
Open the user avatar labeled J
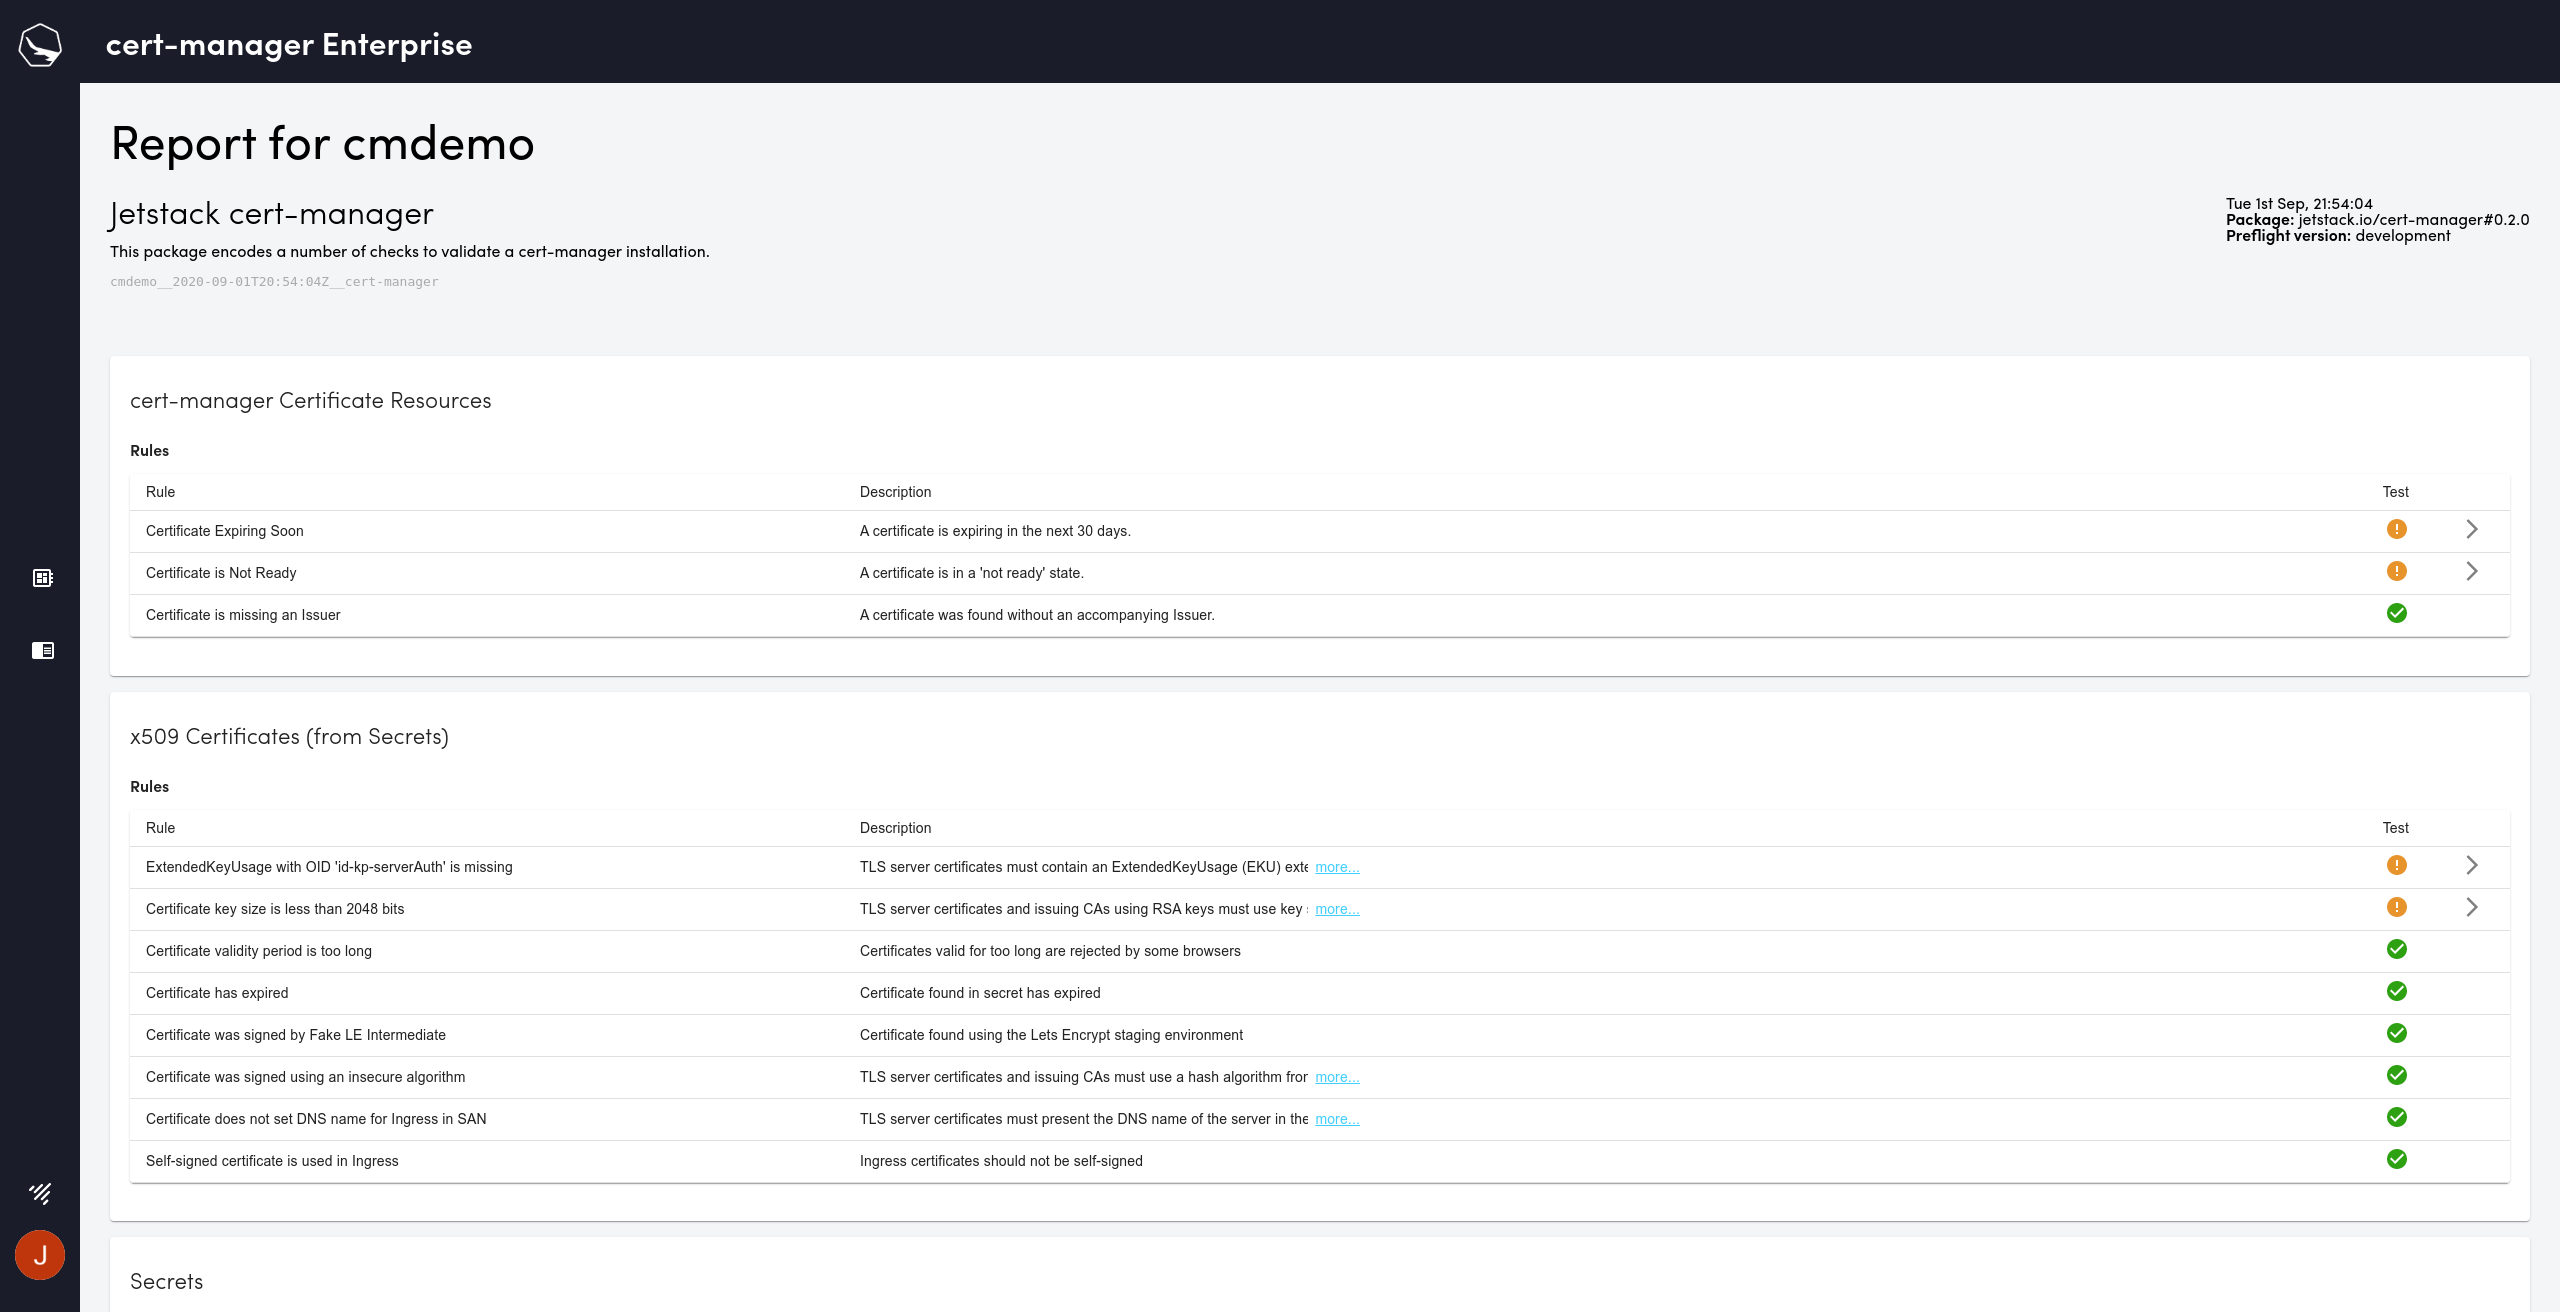pyautogui.click(x=40, y=1255)
